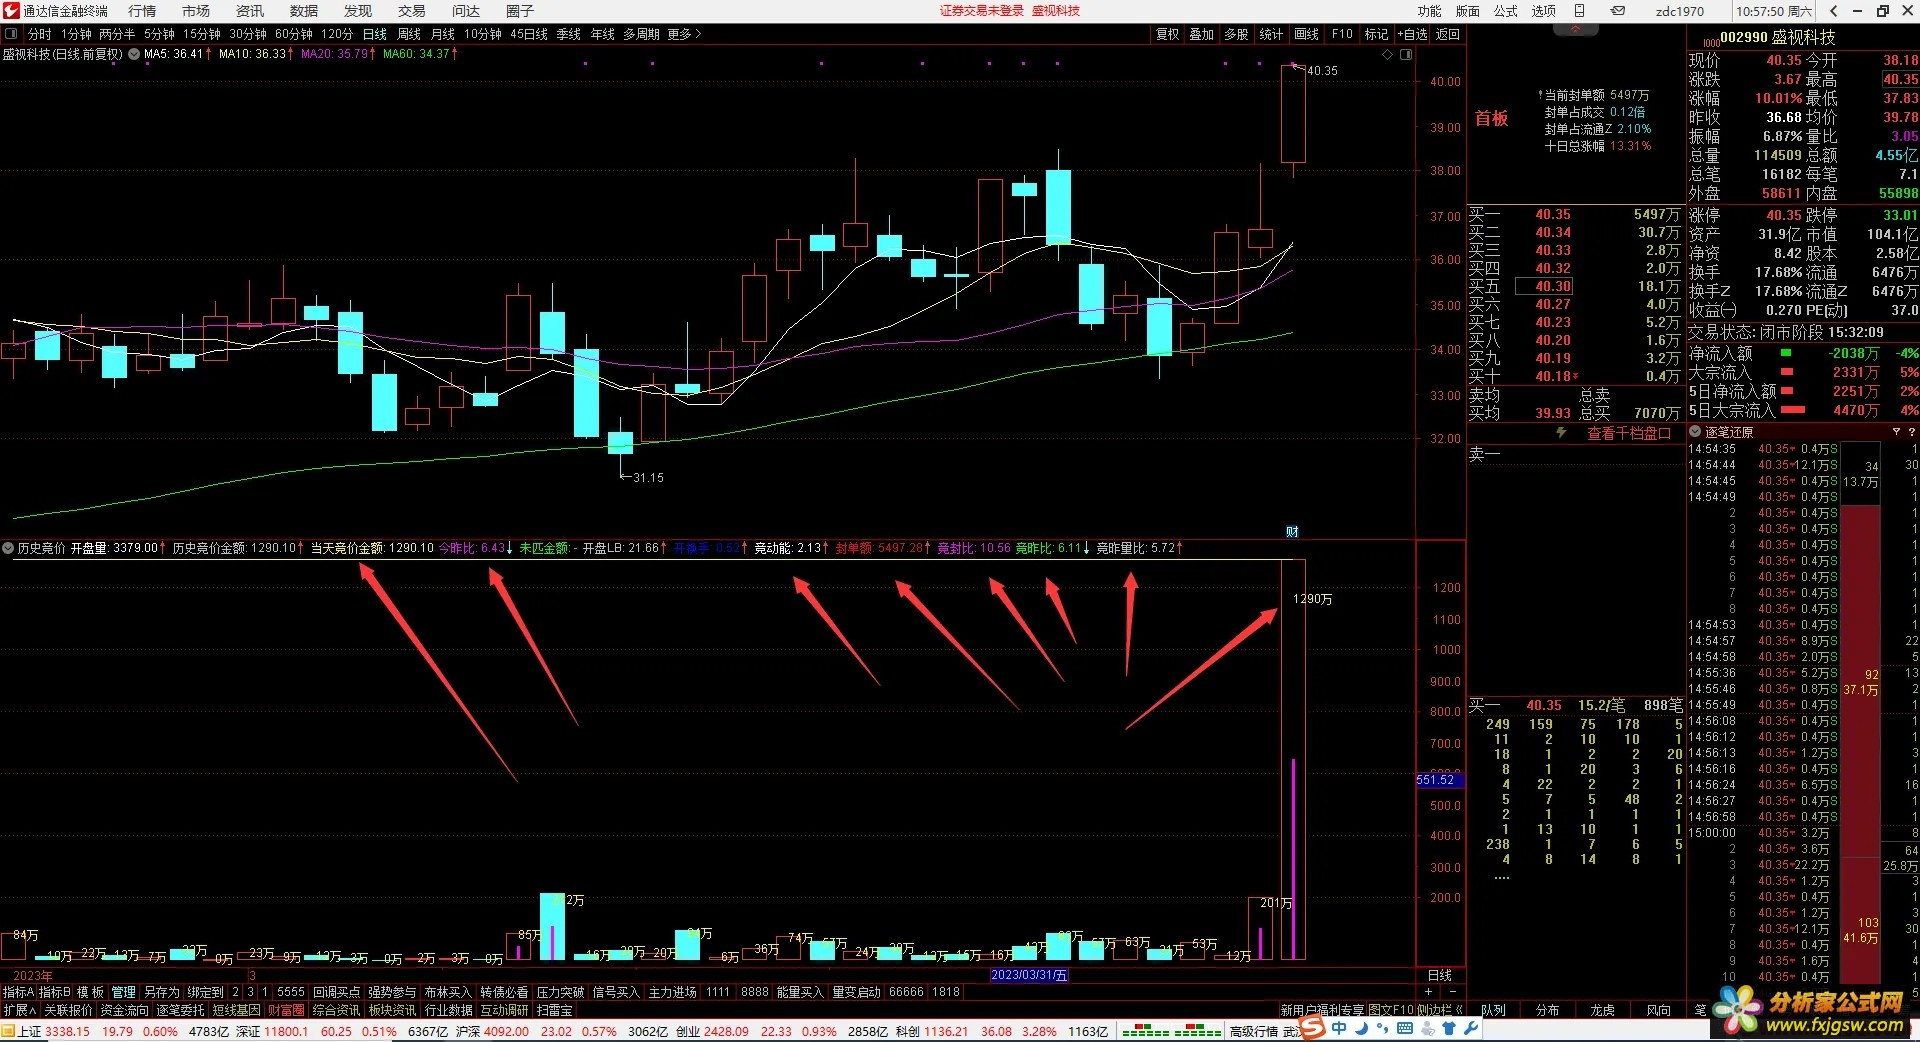
Task: Click the 返回 button
Action: pyautogui.click(x=1448, y=34)
